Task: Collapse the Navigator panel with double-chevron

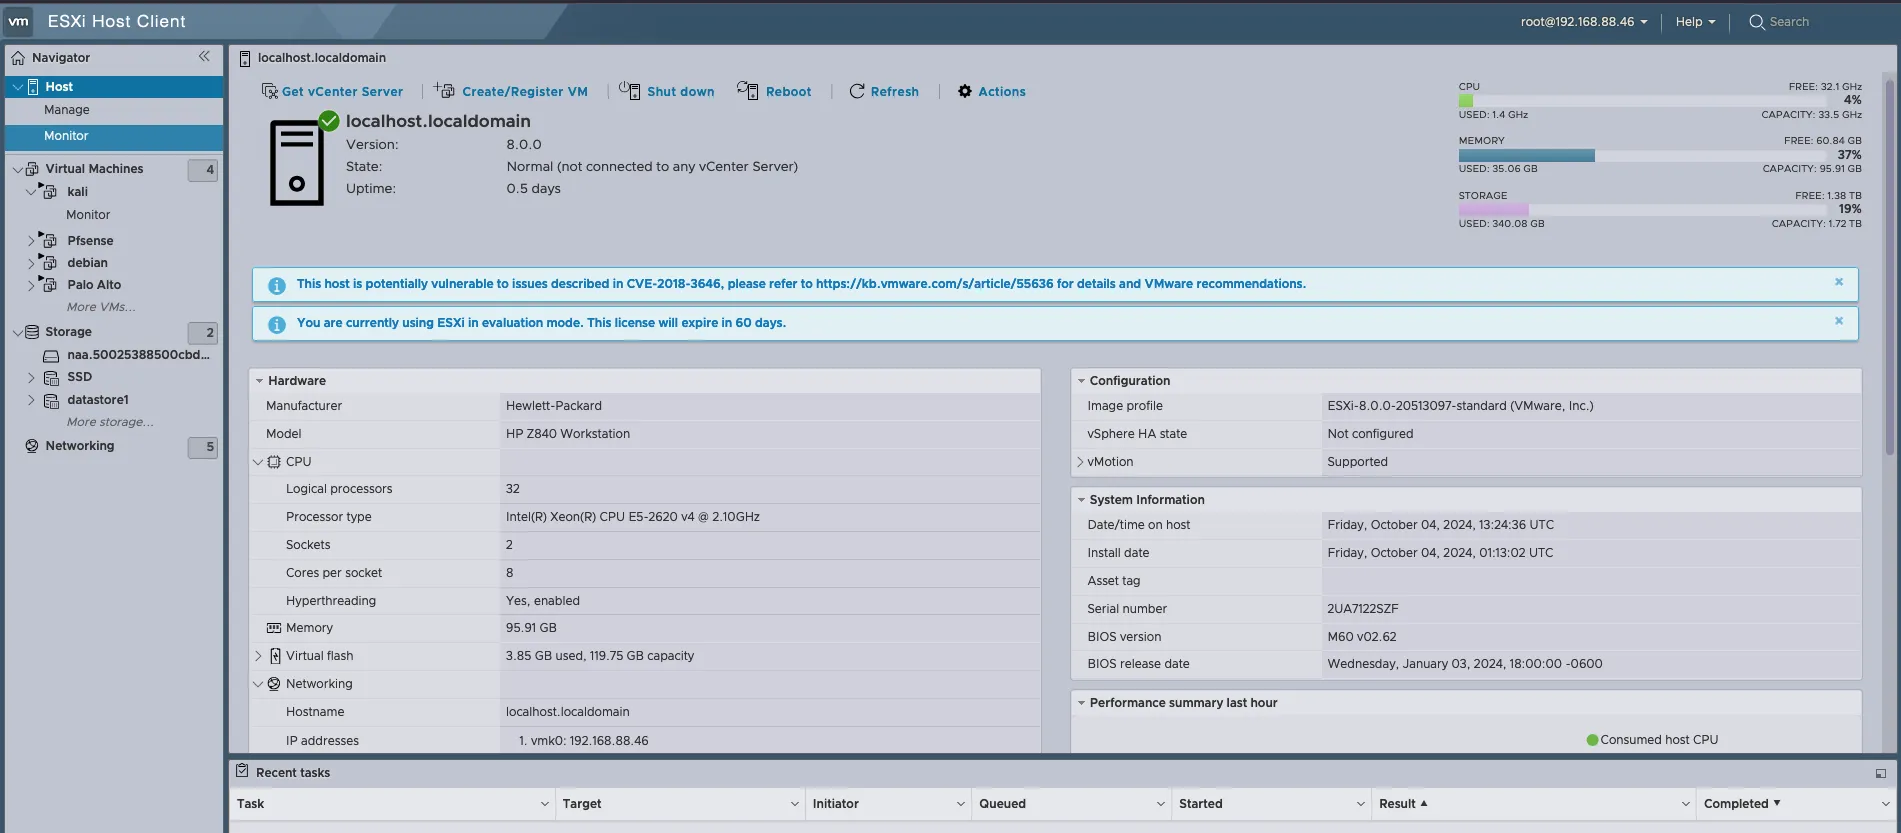Action: pos(204,57)
